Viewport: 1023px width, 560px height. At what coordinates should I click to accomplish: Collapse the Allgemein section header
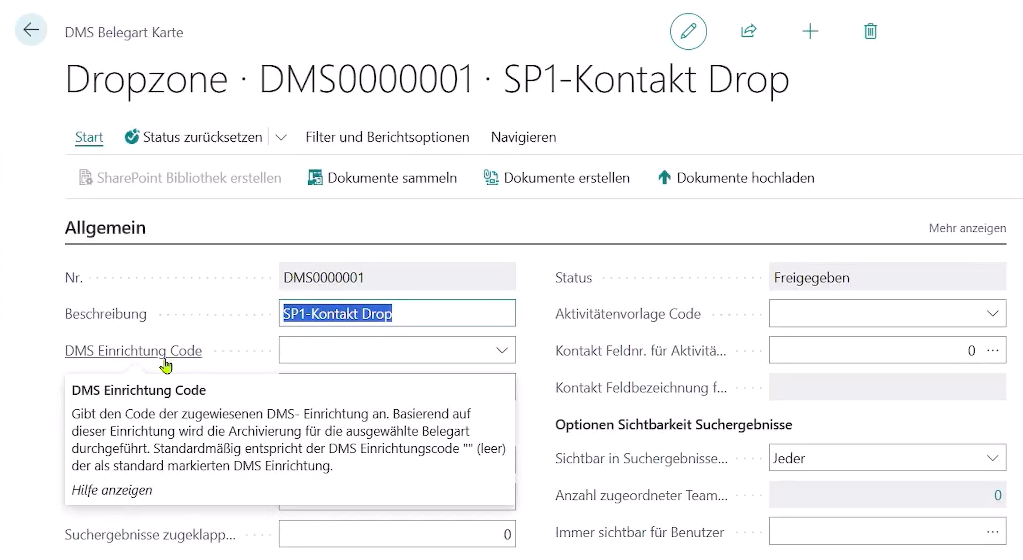click(x=105, y=228)
